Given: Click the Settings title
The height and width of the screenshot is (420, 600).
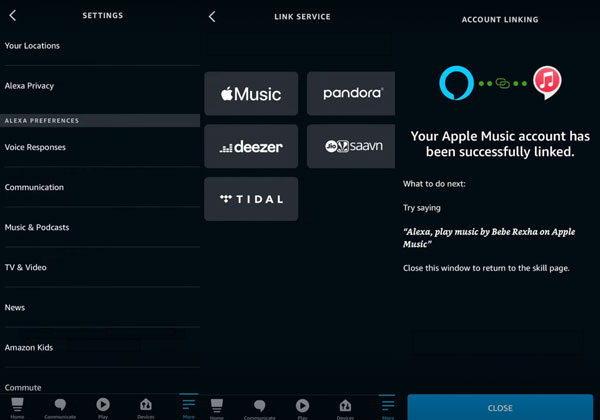Looking at the screenshot, I should pos(103,16).
